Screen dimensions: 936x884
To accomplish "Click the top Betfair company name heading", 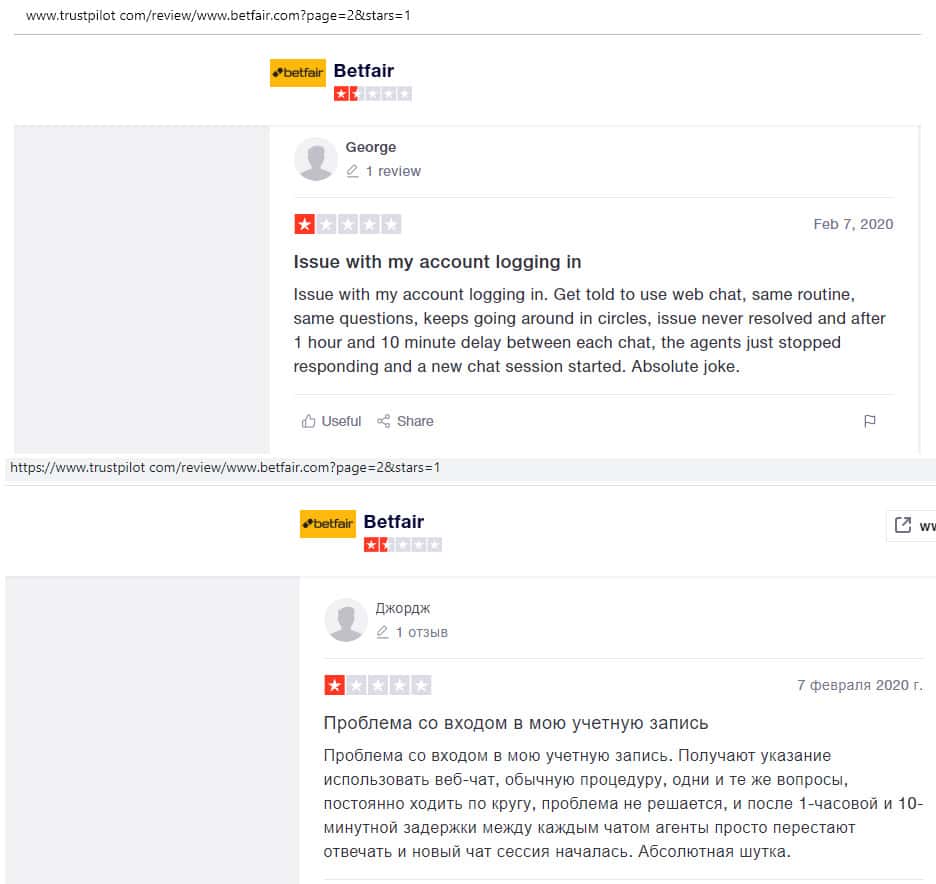I will click(364, 71).
